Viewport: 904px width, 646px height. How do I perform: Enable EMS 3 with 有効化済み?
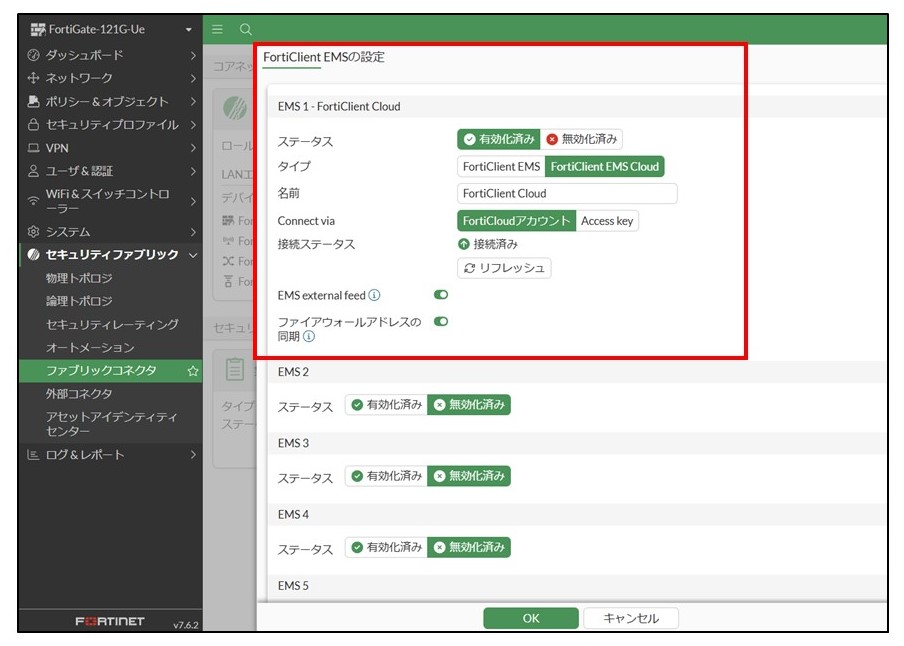pyautogui.click(x=386, y=476)
